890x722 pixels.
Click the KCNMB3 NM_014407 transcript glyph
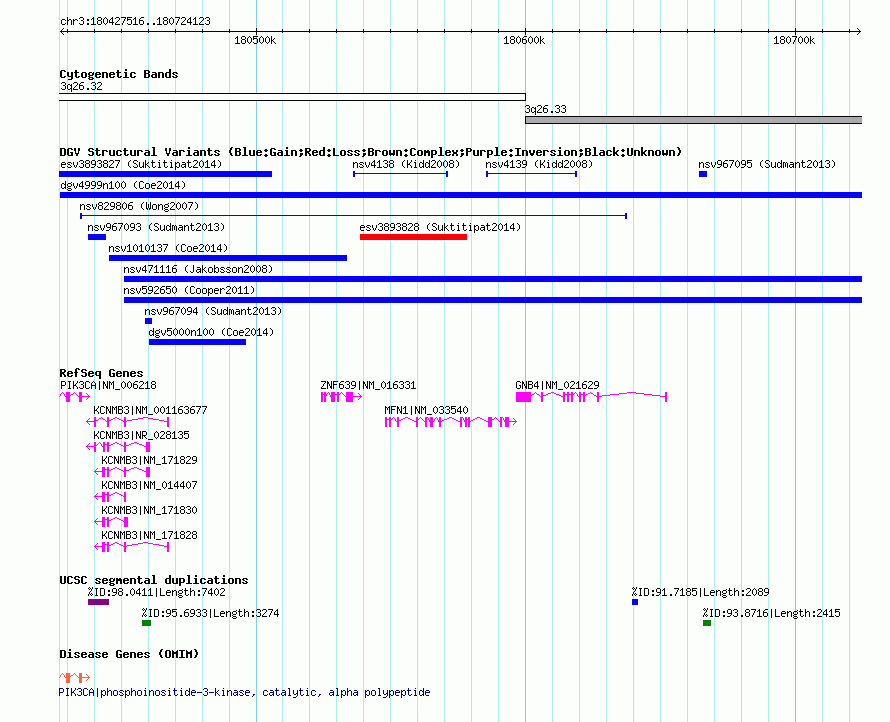pos(110,497)
